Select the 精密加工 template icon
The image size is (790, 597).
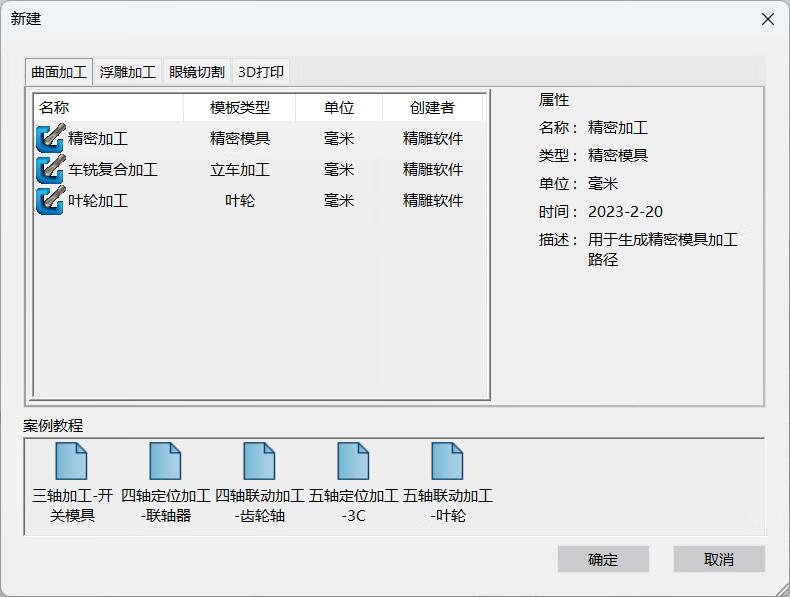[50, 138]
